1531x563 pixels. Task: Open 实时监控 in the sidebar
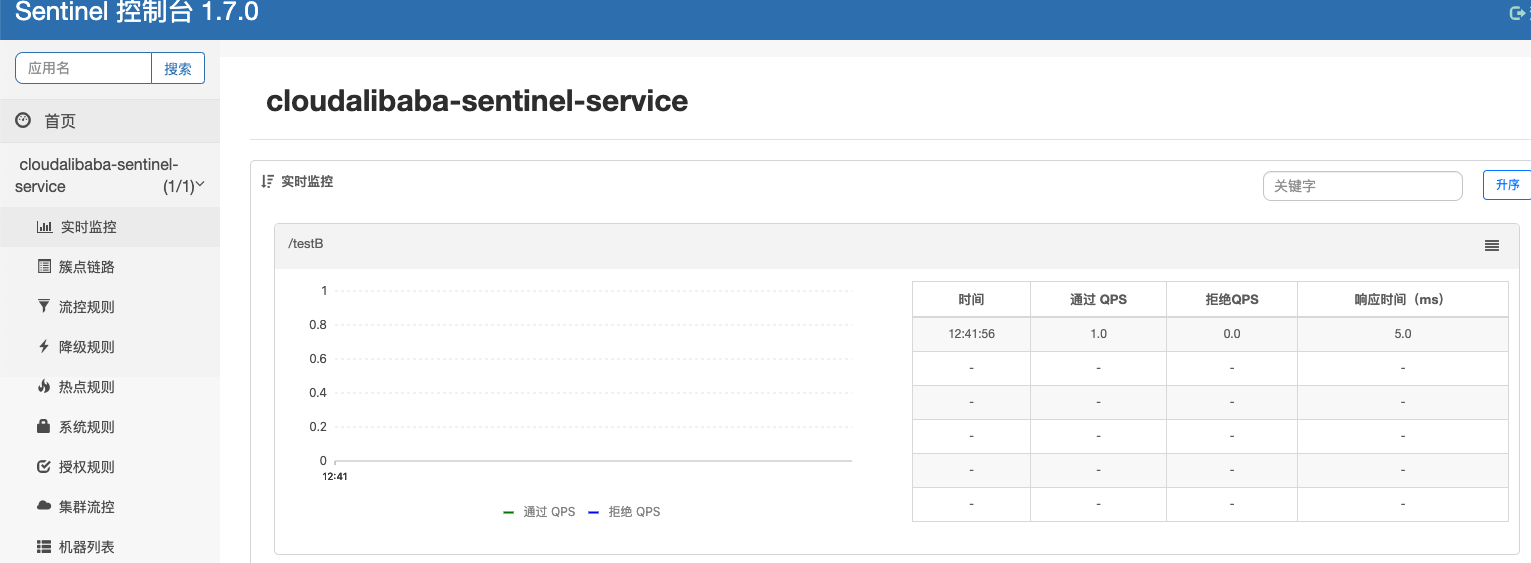tap(110, 227)
